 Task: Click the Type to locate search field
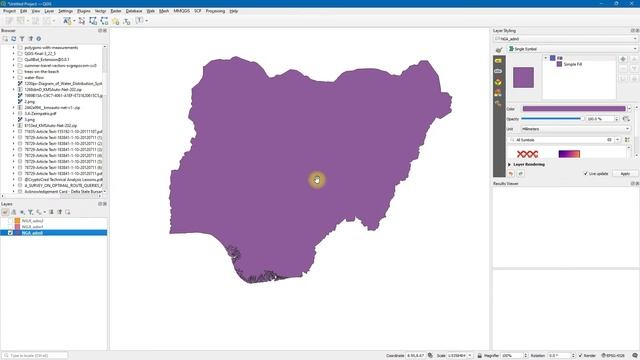[35, 356]
